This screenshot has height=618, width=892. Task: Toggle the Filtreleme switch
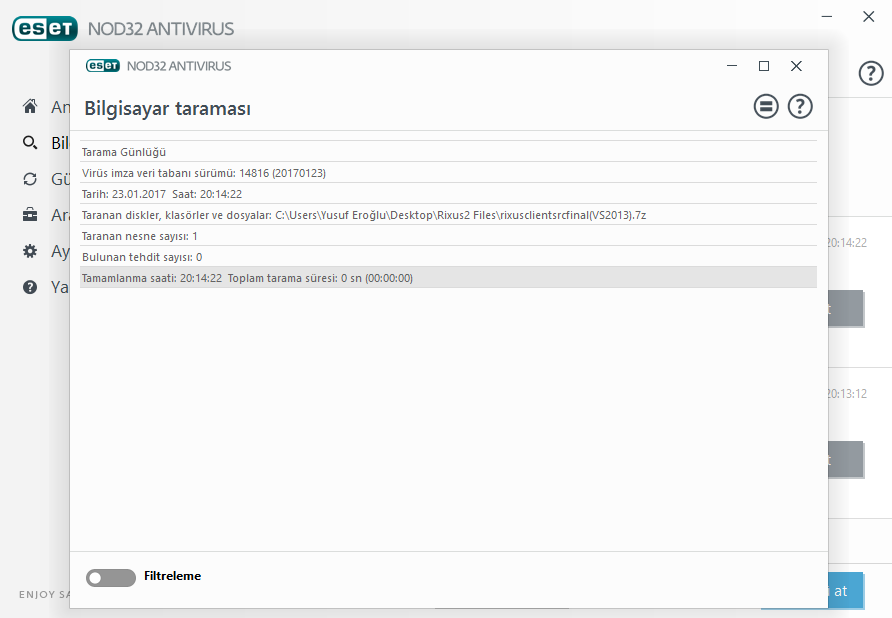coord(111,578)
